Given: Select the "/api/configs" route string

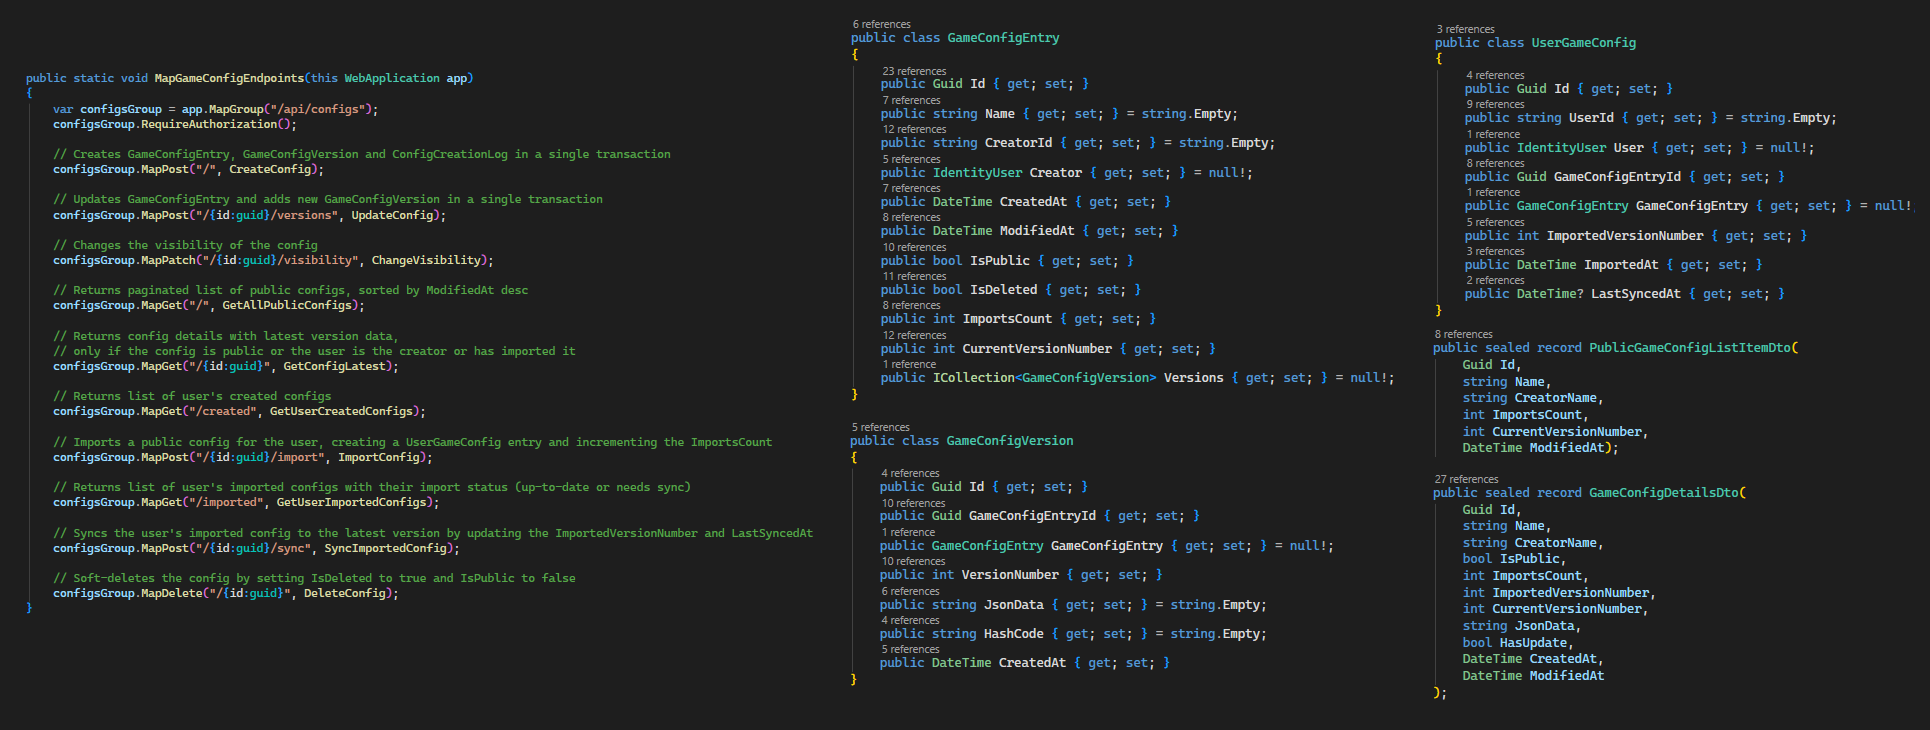Looking at the screenshot, I should point(319,109).
